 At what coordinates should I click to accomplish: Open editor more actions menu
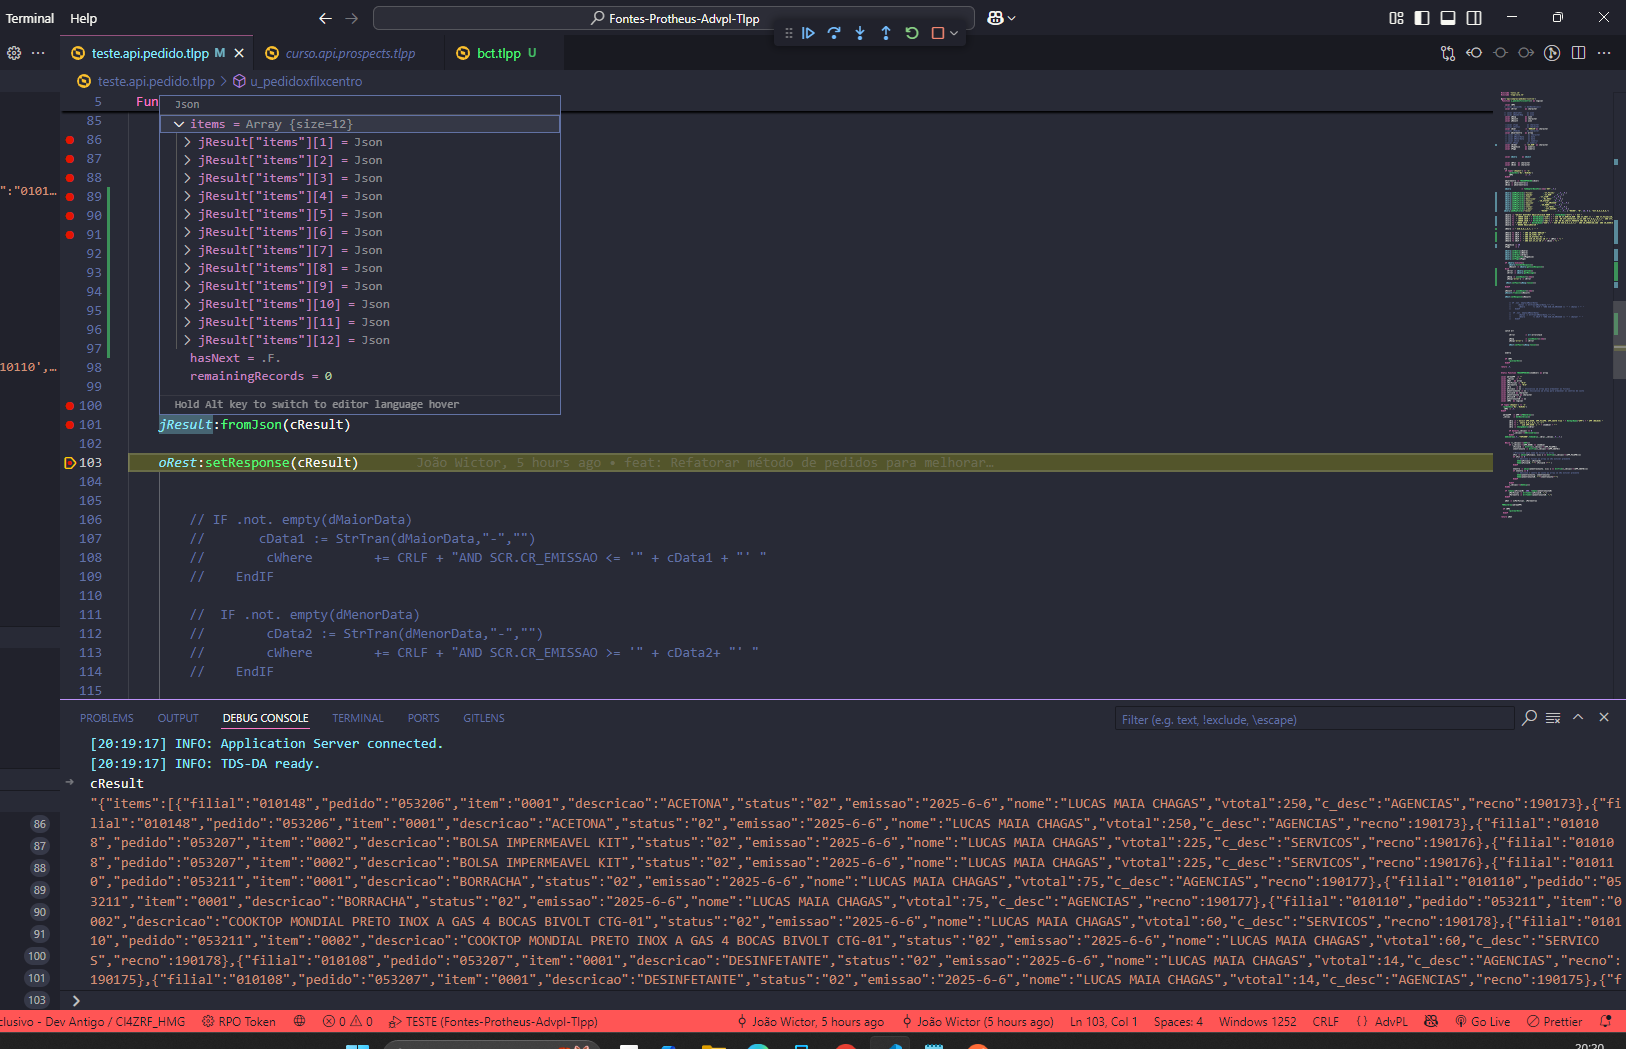tap(1604, 53)
